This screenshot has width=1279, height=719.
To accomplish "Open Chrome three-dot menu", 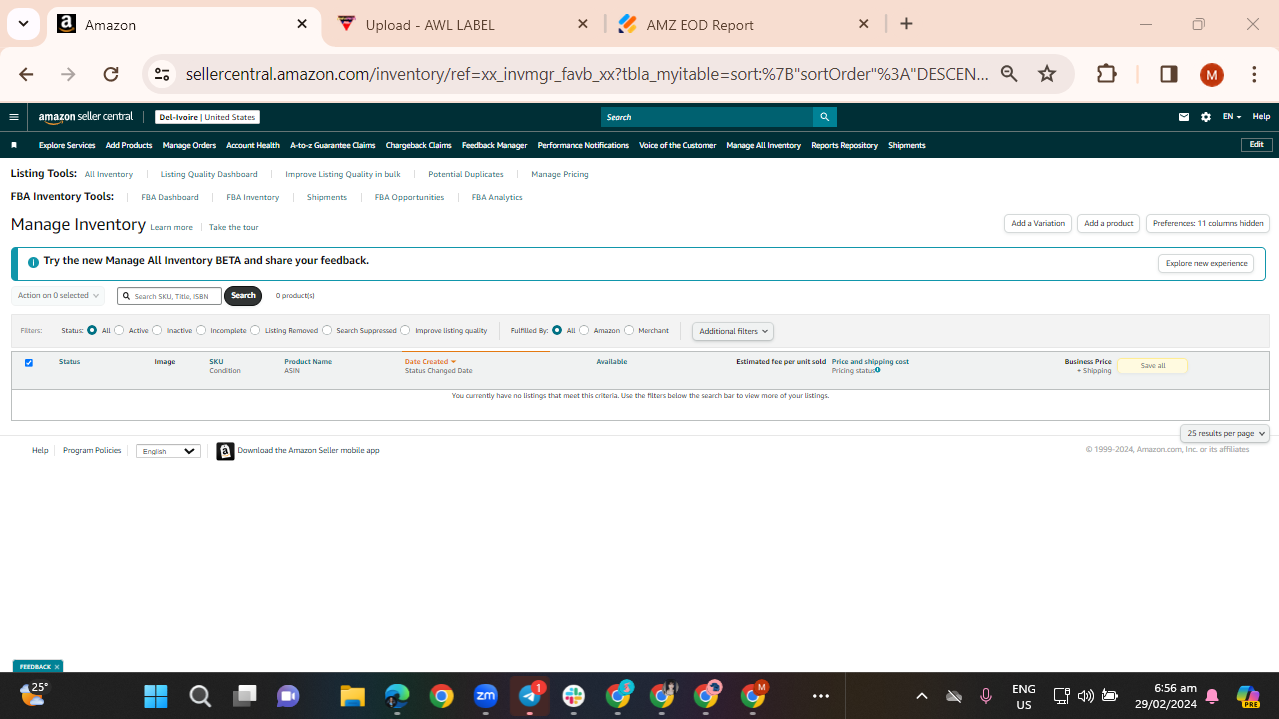I will [x=1254, y=74].
